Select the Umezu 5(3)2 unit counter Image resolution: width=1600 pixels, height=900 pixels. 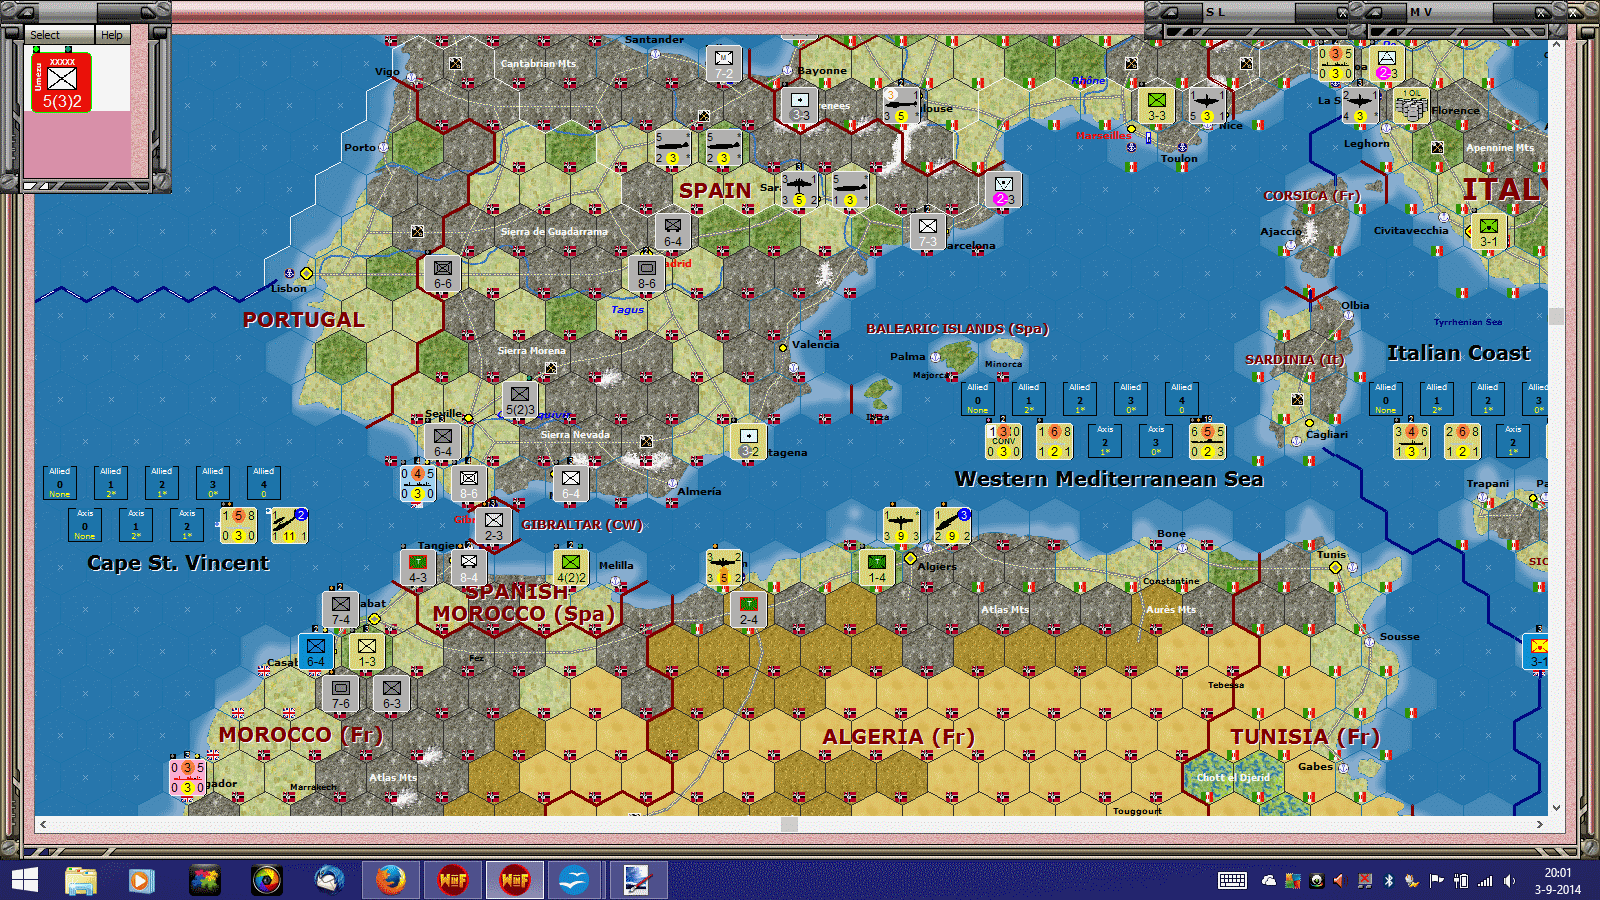coord(62,82)
